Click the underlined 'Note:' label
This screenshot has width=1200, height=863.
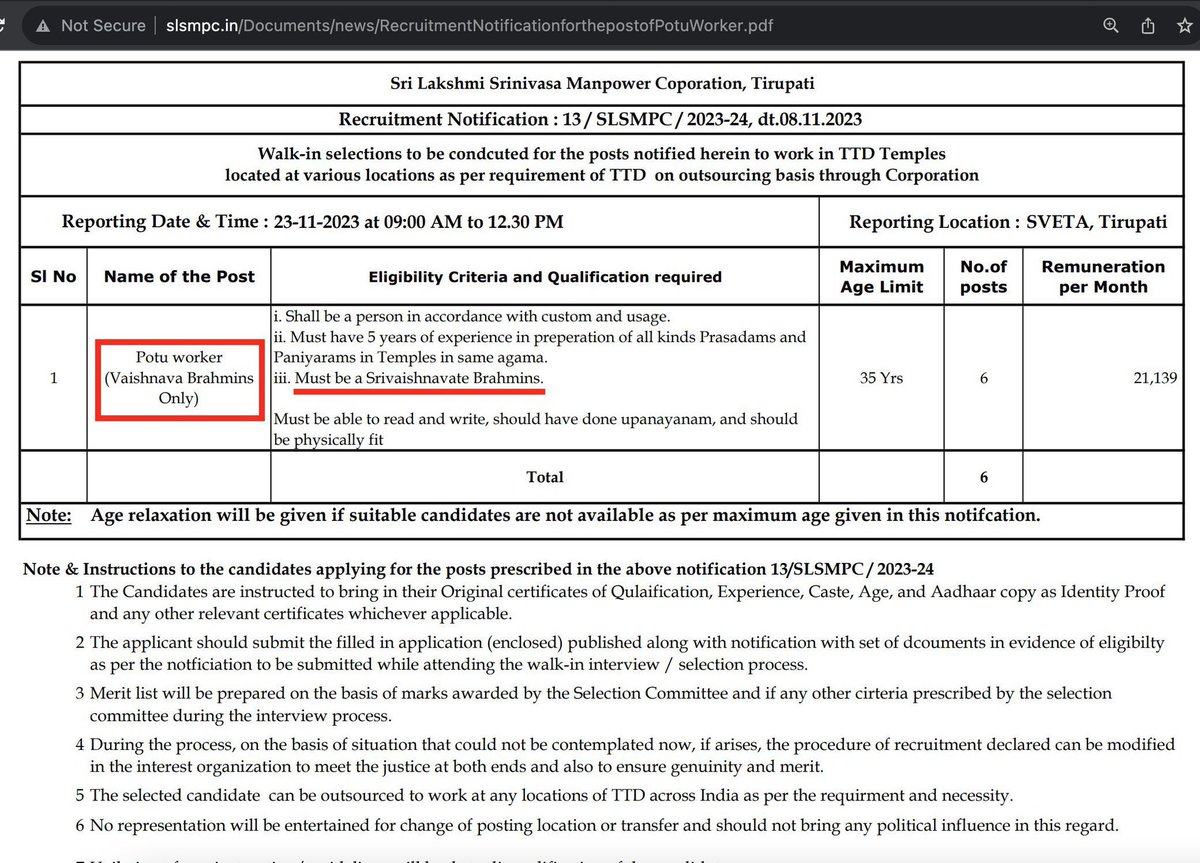coord(49,516)
